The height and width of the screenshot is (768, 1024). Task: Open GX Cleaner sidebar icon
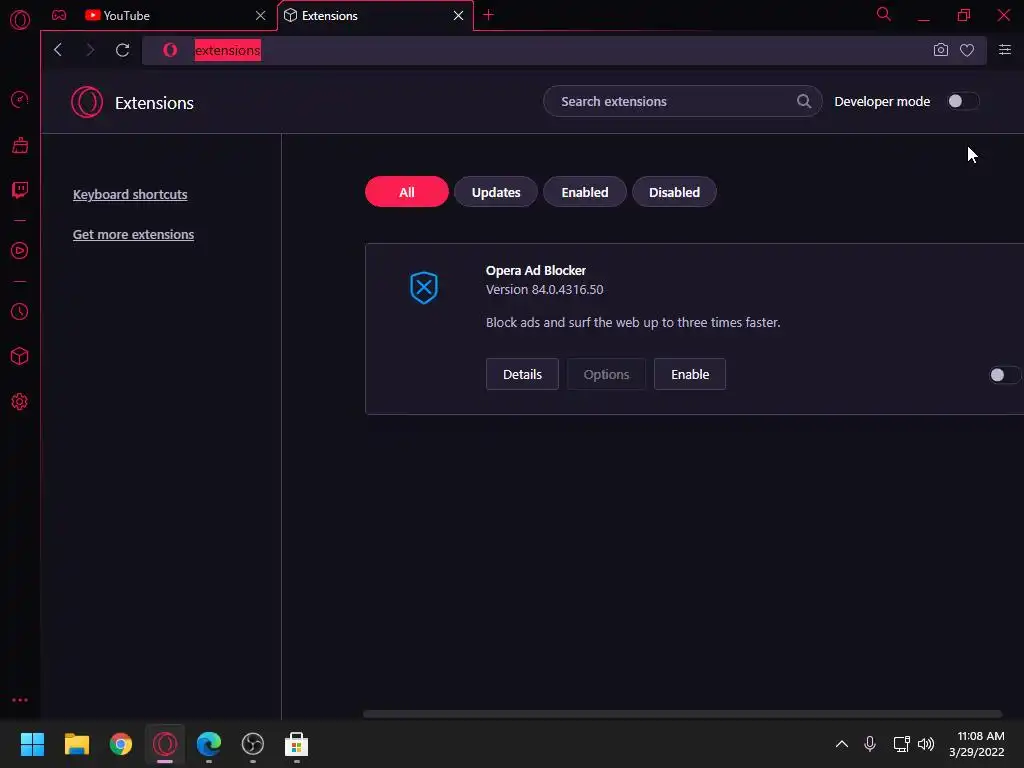point(20,145)
